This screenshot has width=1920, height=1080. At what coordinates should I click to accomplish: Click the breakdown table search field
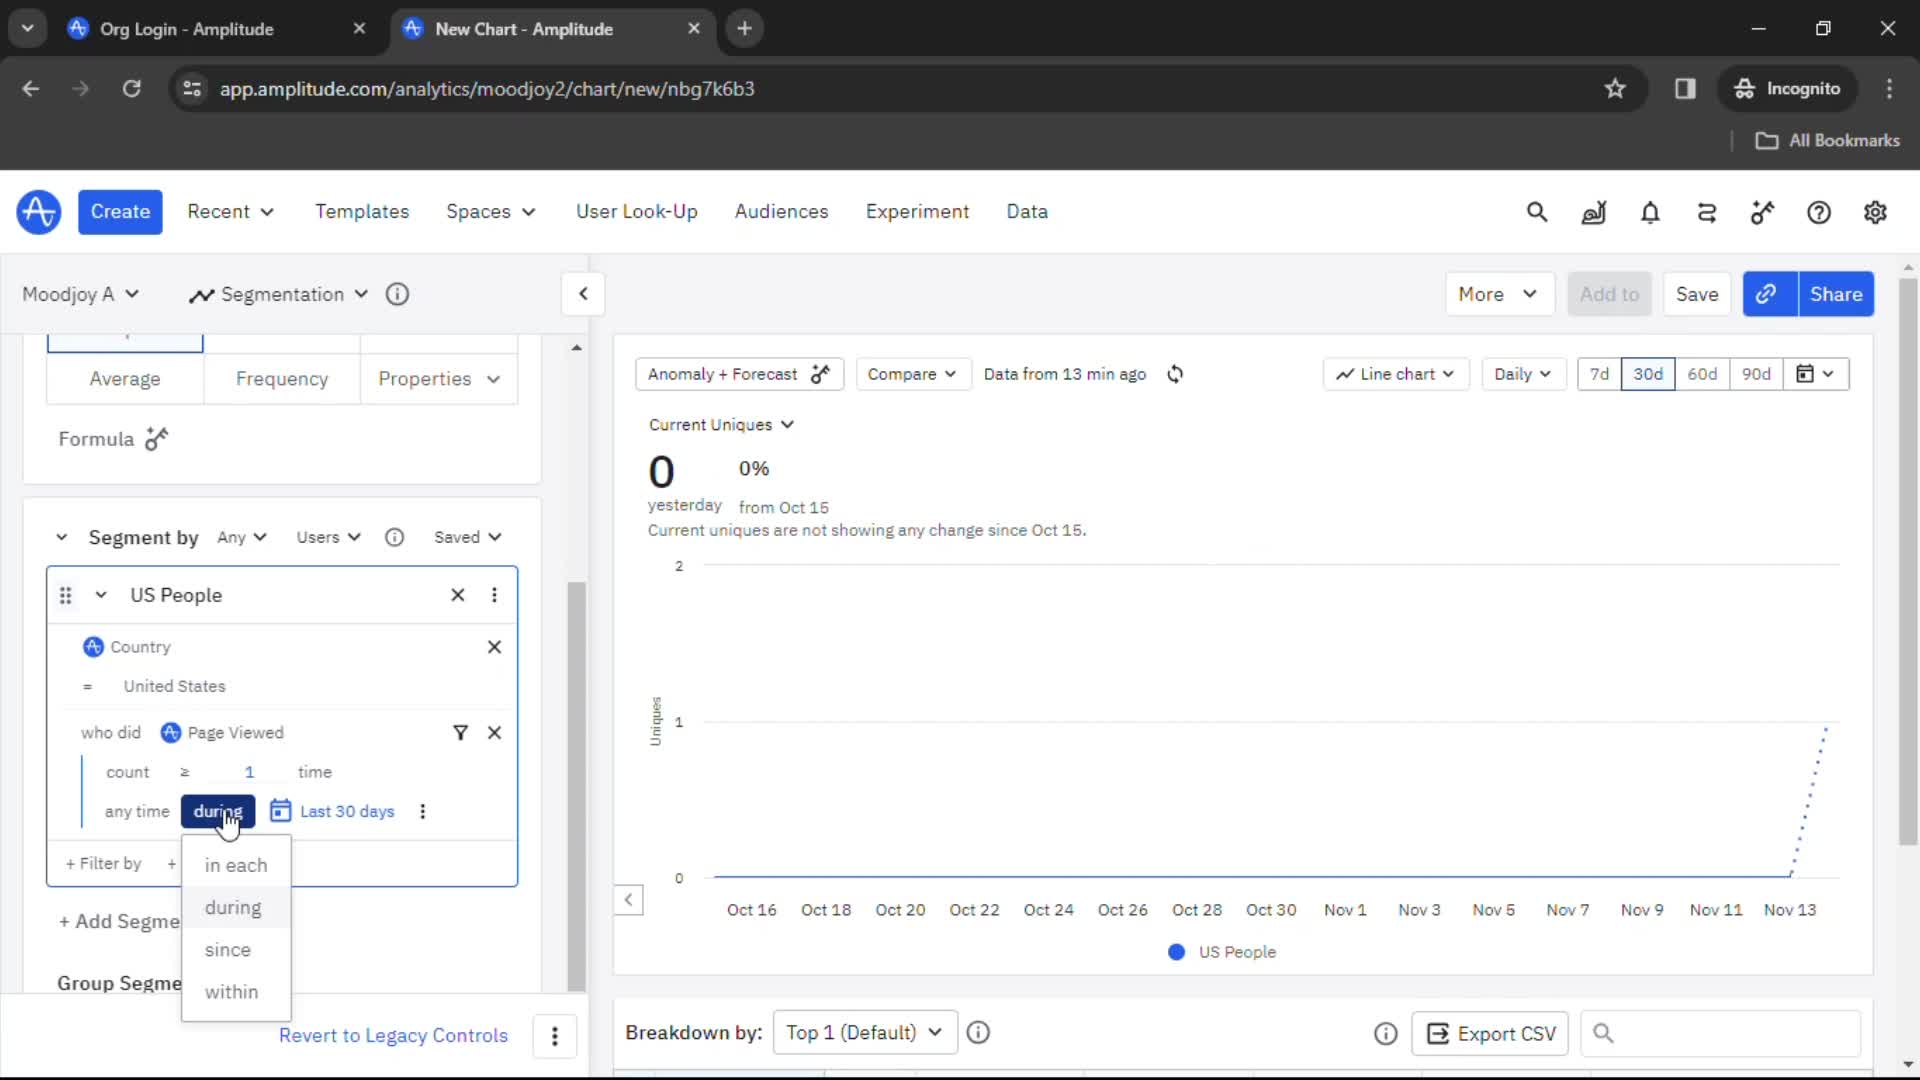[1721, 1034]
